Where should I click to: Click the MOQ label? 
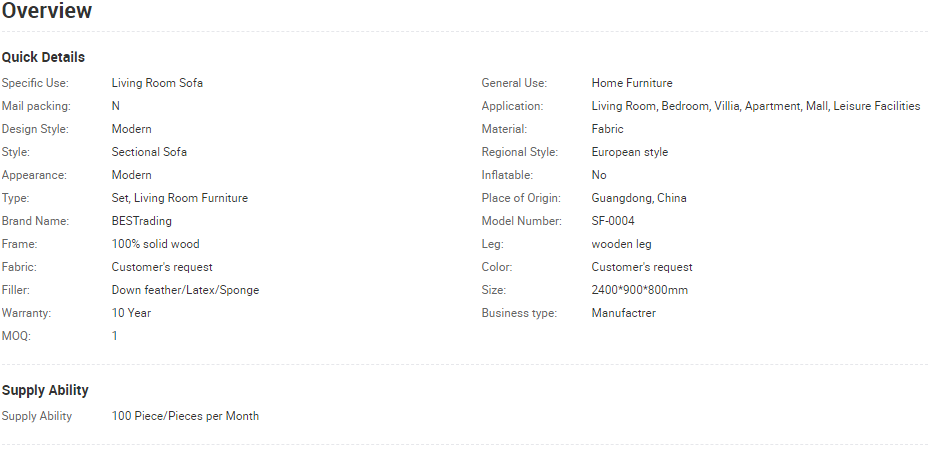coord(16,336)
